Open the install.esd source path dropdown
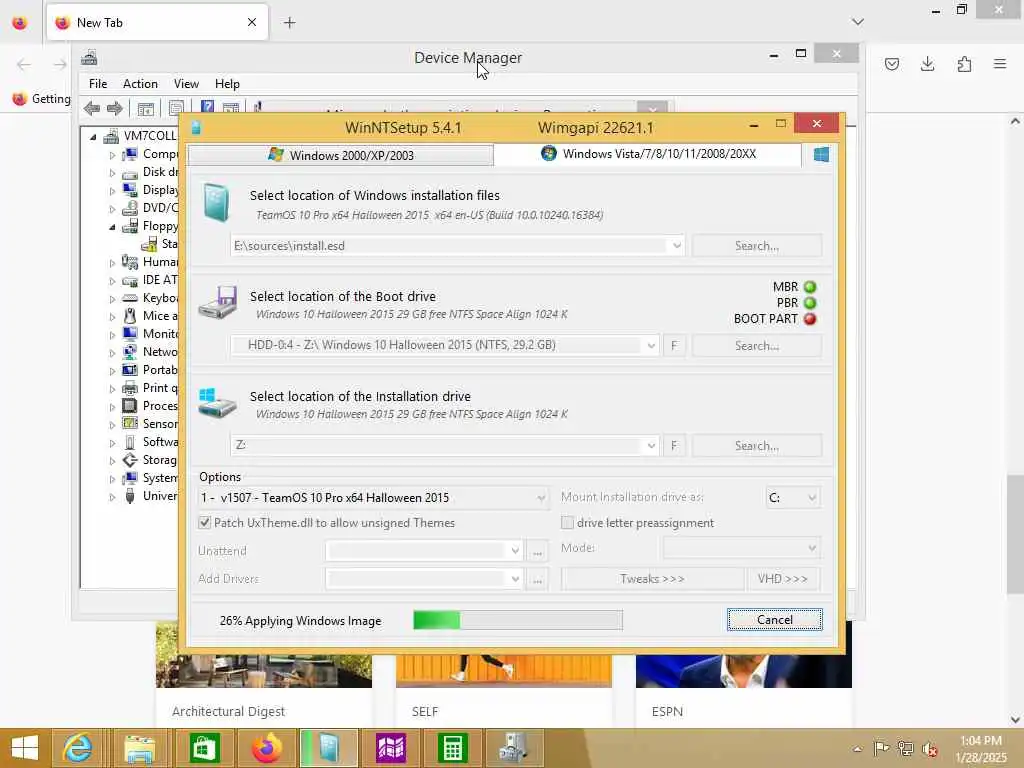This screenshot has height=768, width=1024. tap(677, 246)
